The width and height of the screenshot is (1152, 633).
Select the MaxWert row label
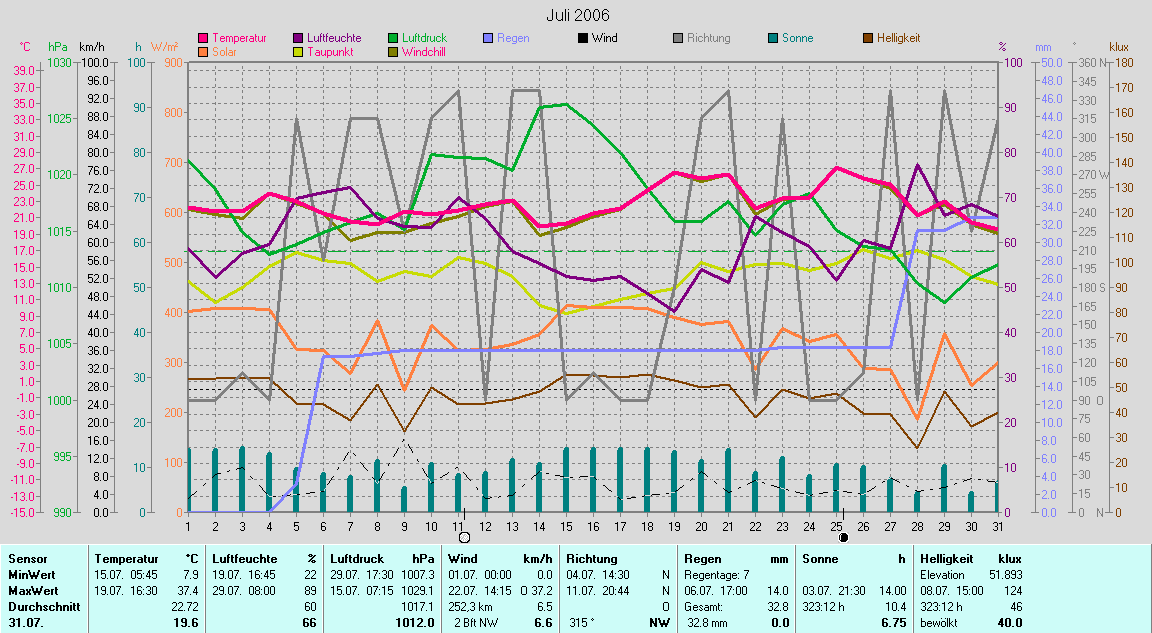pyautogui.click(x=31, y=591)
